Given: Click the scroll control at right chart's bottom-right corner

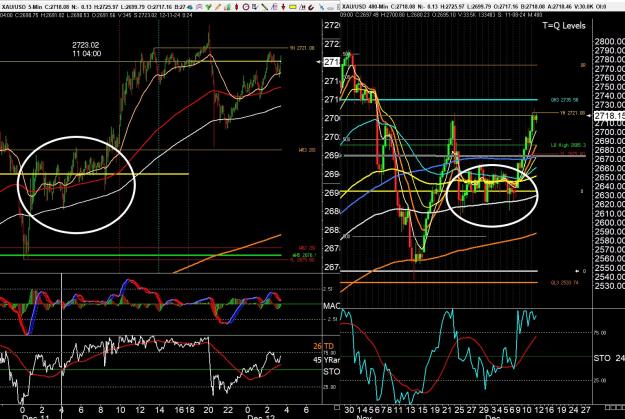Looking at the screenshot, I should (614, 407).
